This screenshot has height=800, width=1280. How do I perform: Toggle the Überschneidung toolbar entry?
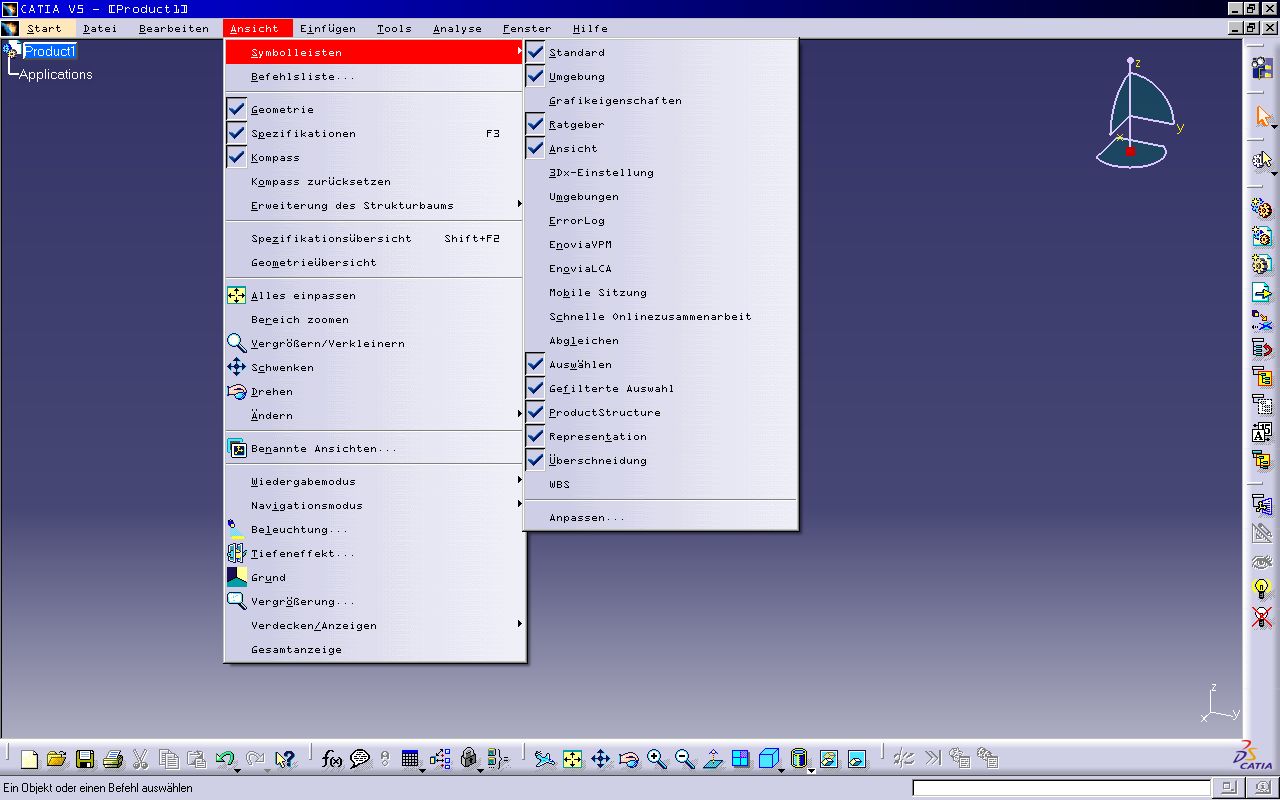[x=660, y=460]
